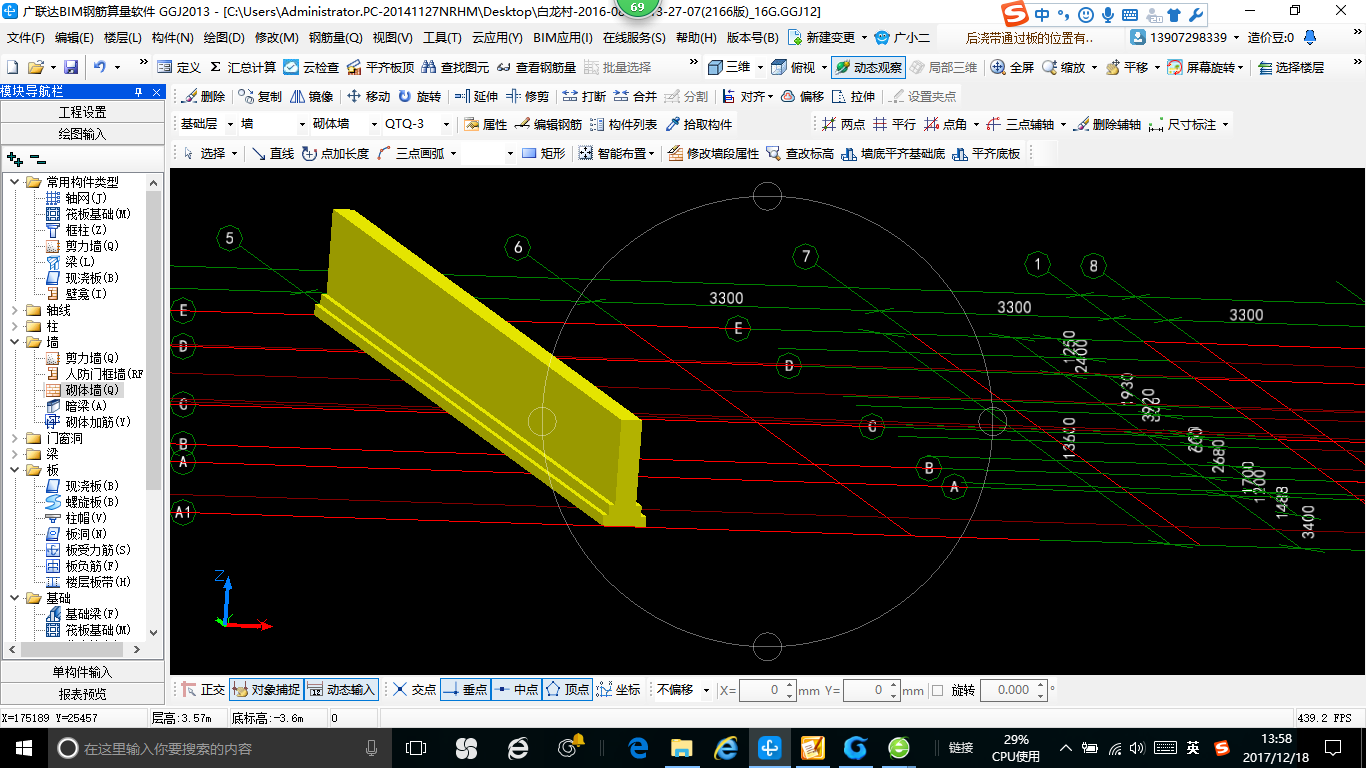The image size is (1366, 768).
Task: Click 修改墙段属性 modify wall segment
Action: click(x=714, y=153)
